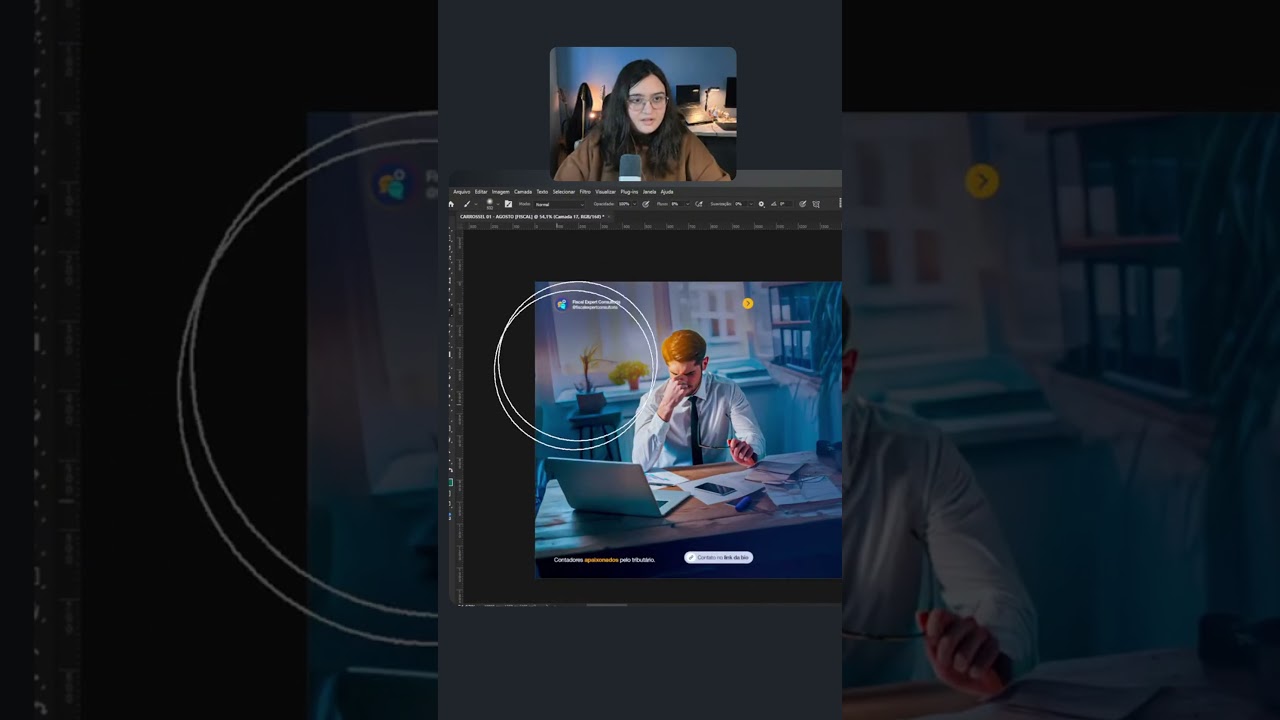
Task: Expand the Opacidade slider arrow
Action: click(635, 204)
